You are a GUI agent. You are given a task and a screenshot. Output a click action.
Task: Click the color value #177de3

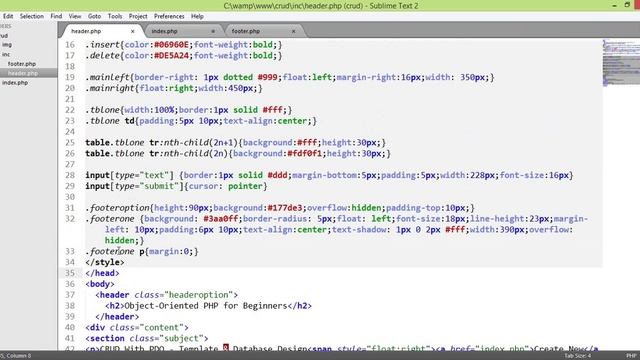pyautogui.click(x=284, y=208)
